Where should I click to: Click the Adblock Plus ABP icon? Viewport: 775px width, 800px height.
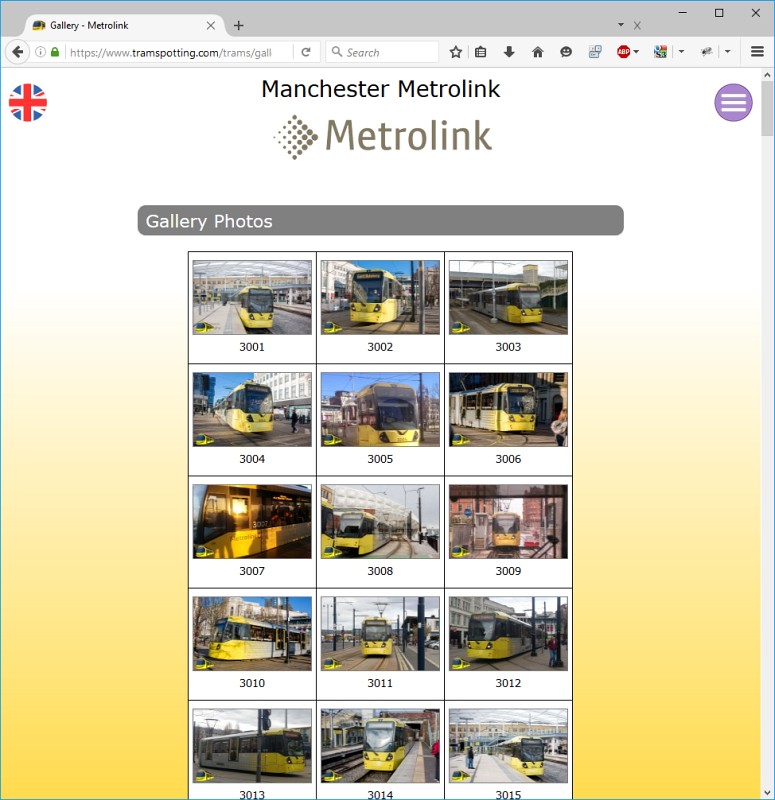click(623, 52)
